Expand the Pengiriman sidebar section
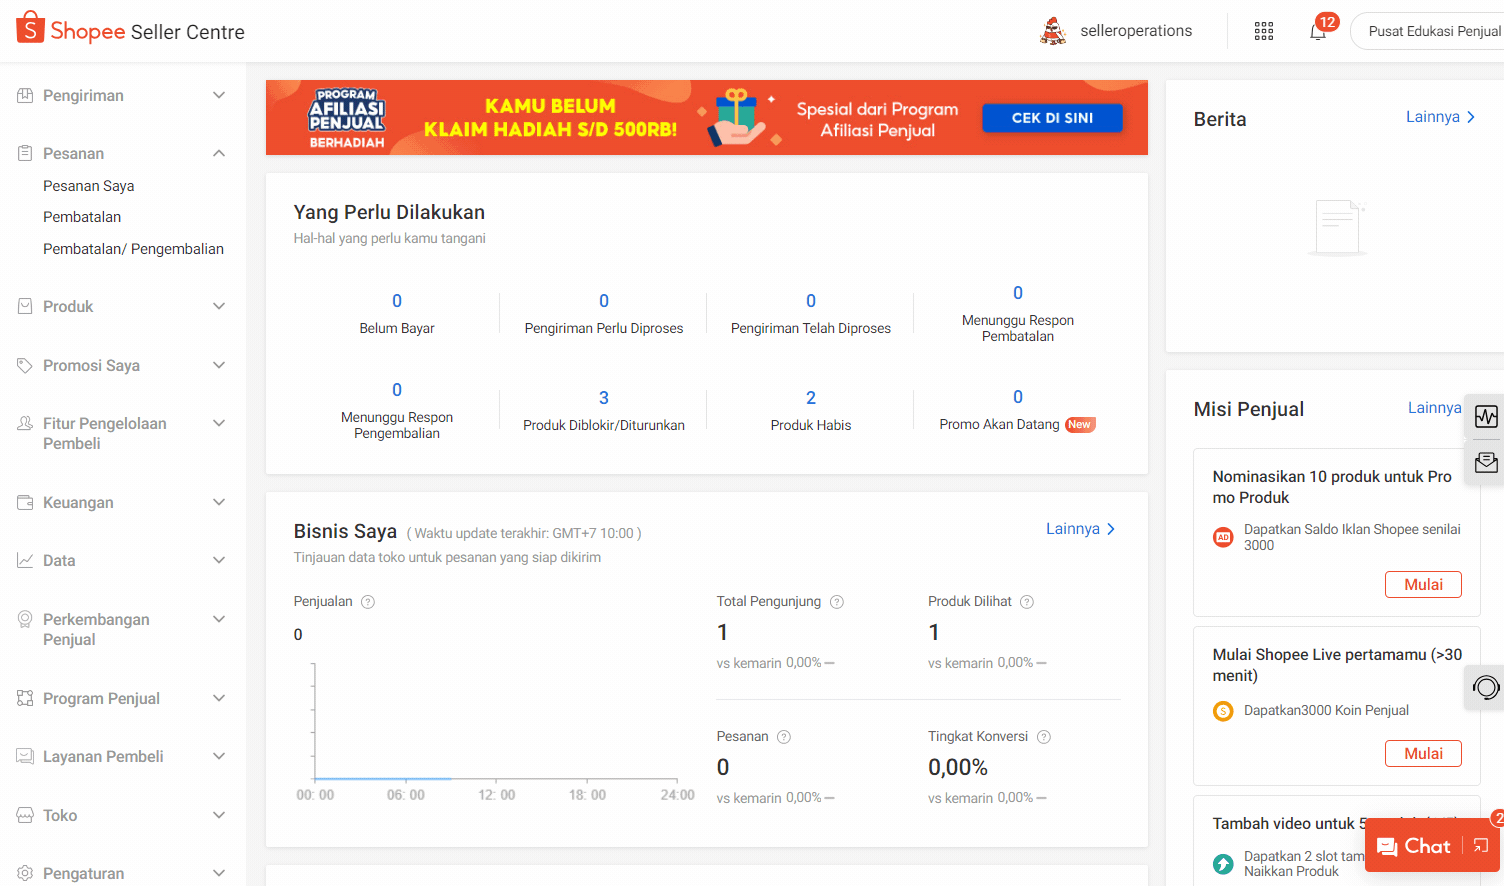The image size is (1504, 886). point(123,95)
